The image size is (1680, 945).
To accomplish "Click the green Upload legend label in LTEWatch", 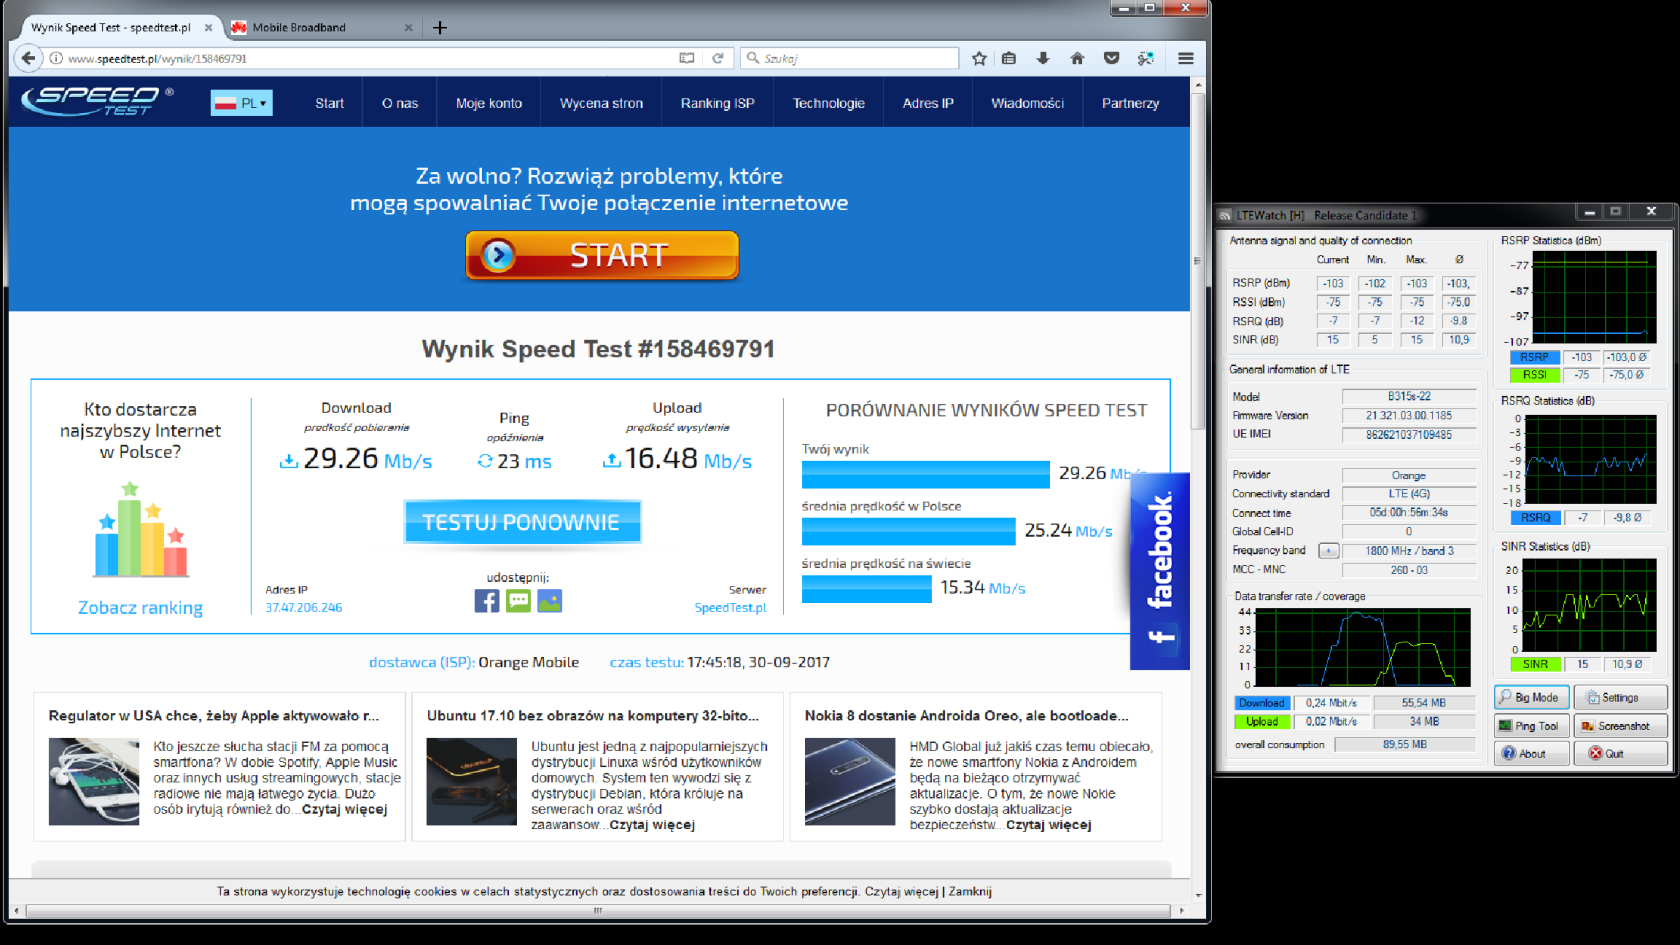I will (1262, 721).
